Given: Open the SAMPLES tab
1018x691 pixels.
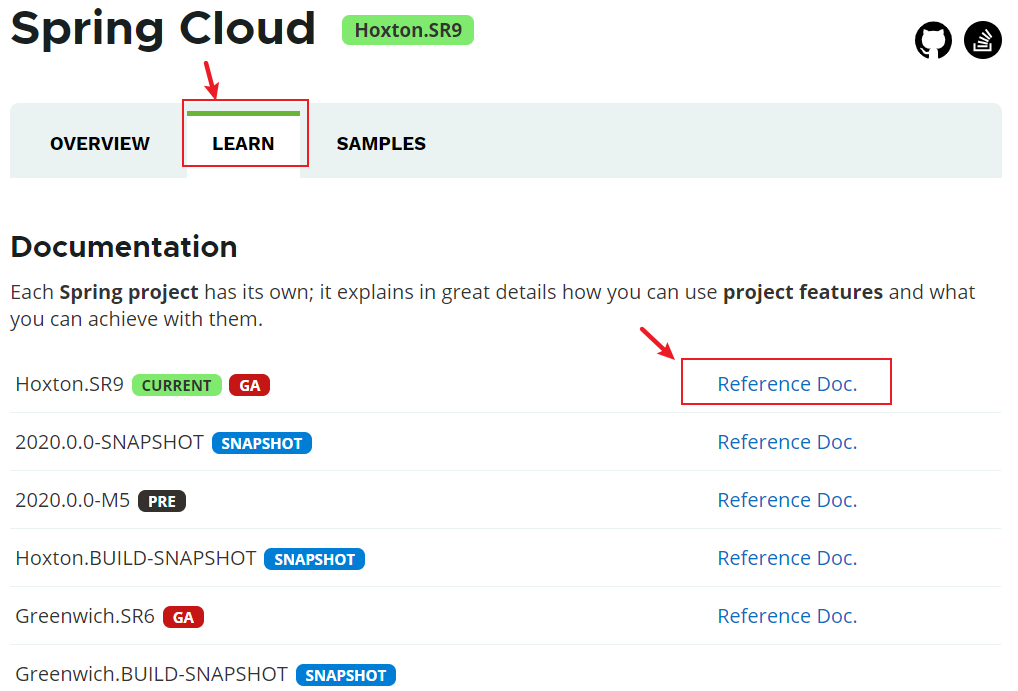Looking at the screenshot, I should (381, 144).
